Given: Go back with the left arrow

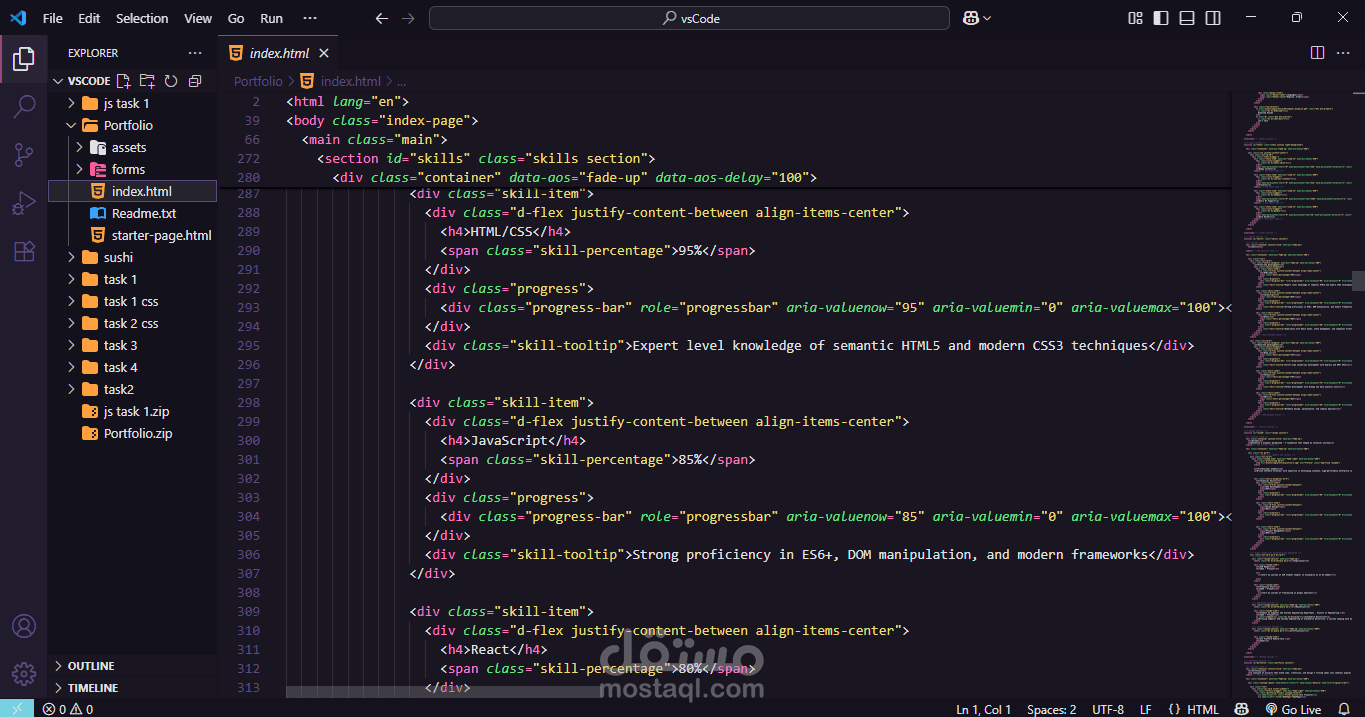Looking at the screenshot, I should 381,18.
